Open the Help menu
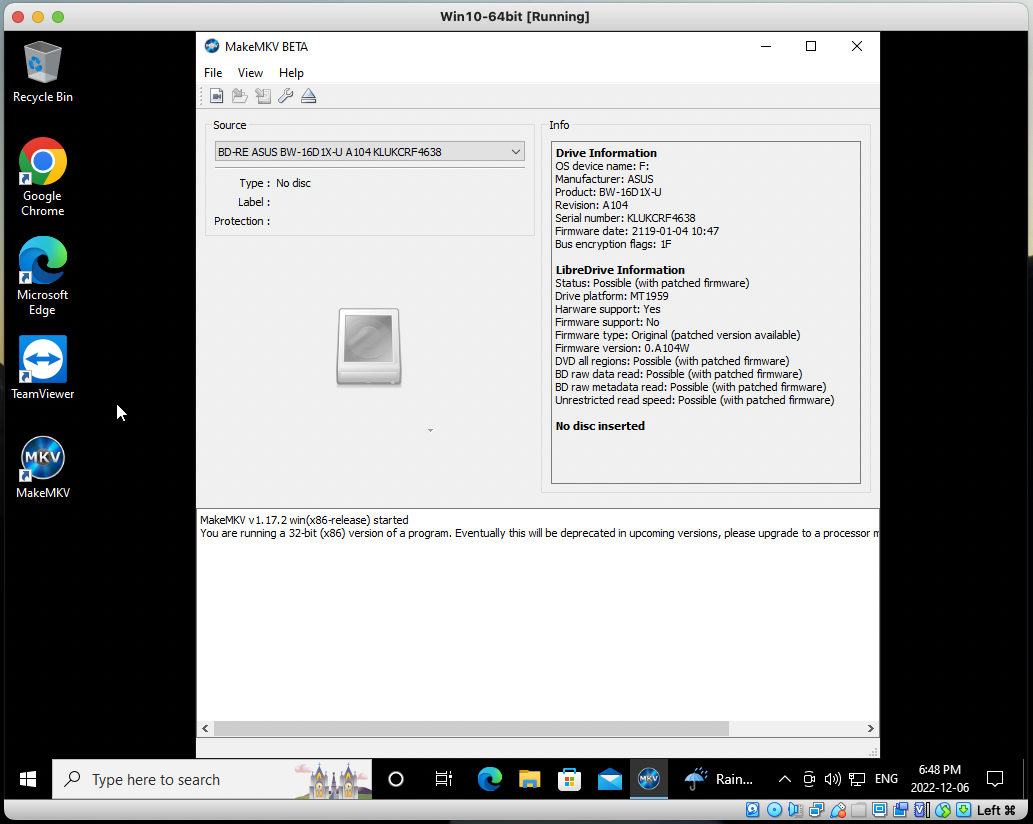The height and width of the screenshot is (824, 1033). pyautogui.click(x=291, y=72)
